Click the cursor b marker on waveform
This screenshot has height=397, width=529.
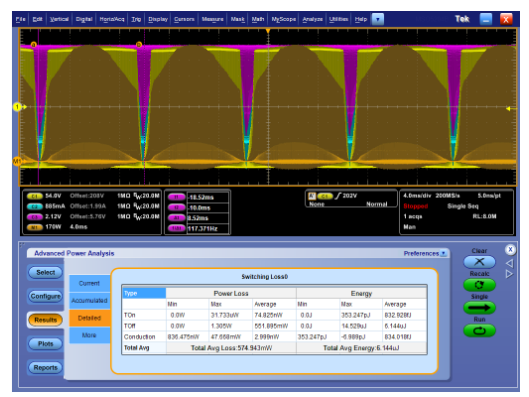(x=139, y=45)
